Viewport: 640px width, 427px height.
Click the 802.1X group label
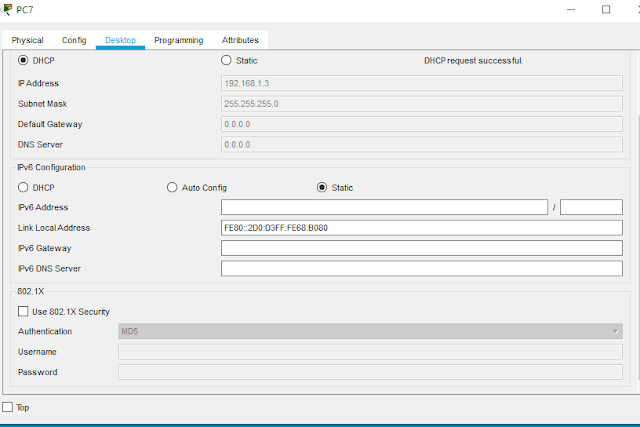pos(31,291)
